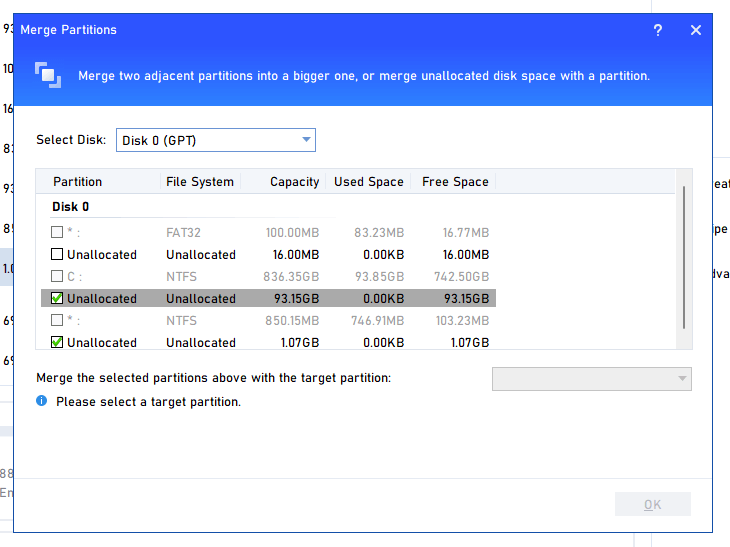Click the blue info icon
The image size is (730, 547).
pos(42,401)
